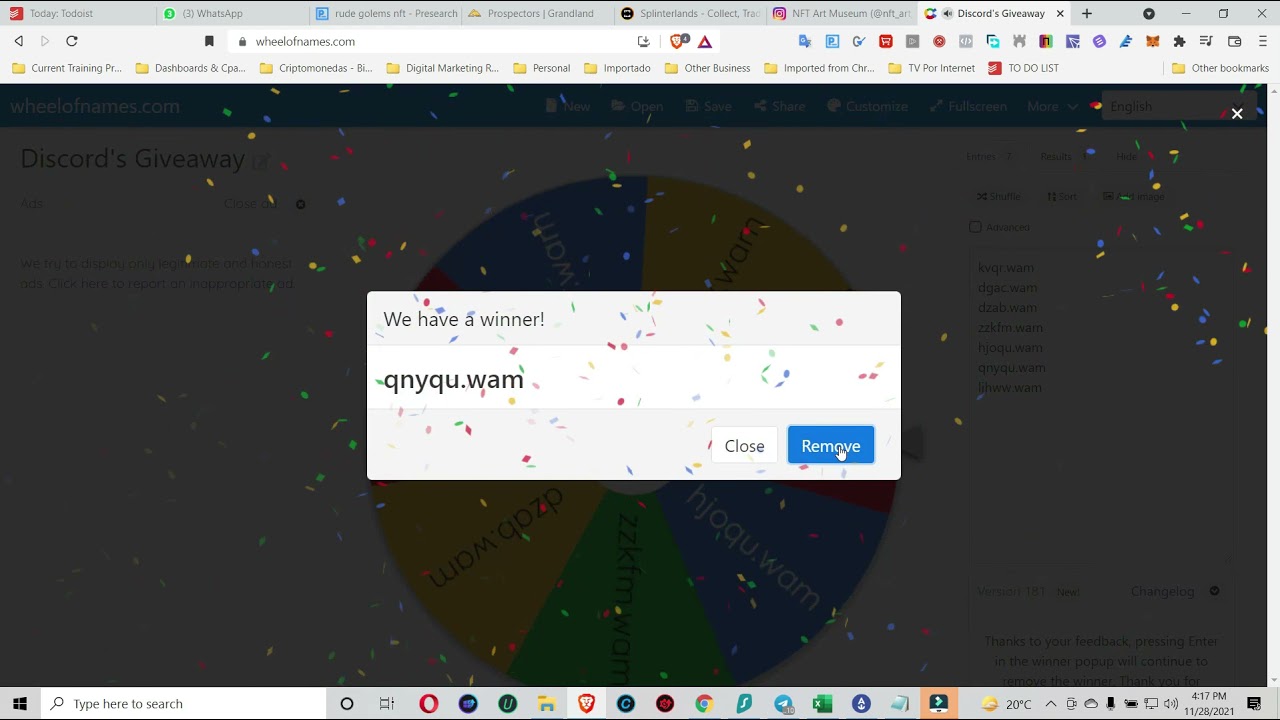Viewport: 1280px width, 720px height.
Task: Open the Dashboards & Cpa bookmark folder
Action: coord(190,68)
